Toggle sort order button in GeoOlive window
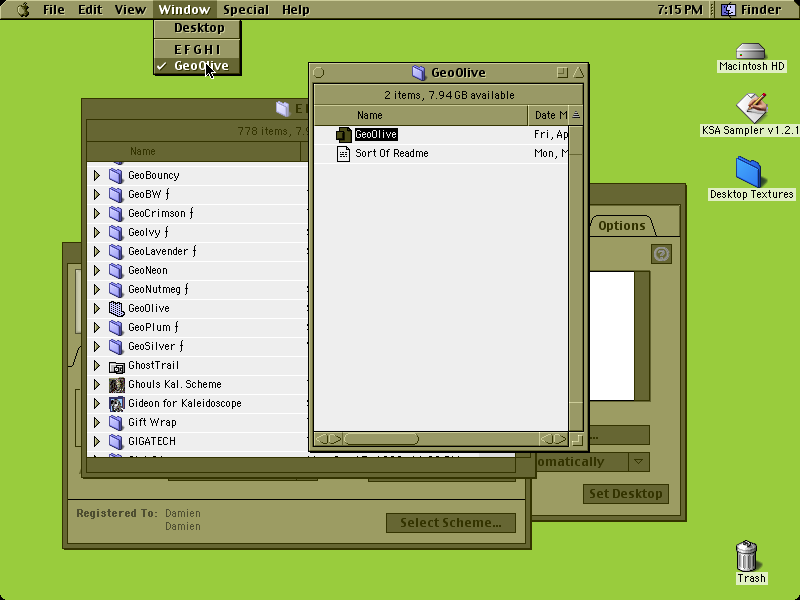The image size is (800, 600). (x=576, y=115)
